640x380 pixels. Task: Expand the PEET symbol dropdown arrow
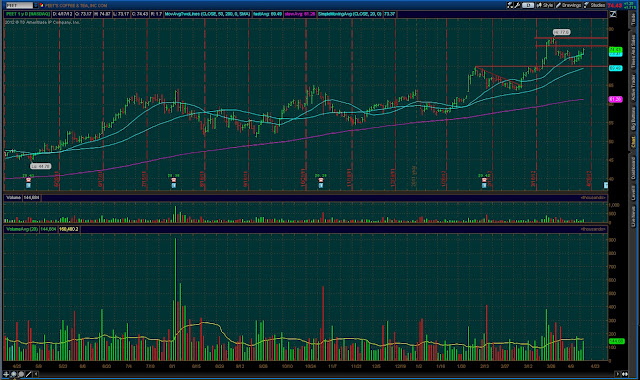tap(36, 5)
